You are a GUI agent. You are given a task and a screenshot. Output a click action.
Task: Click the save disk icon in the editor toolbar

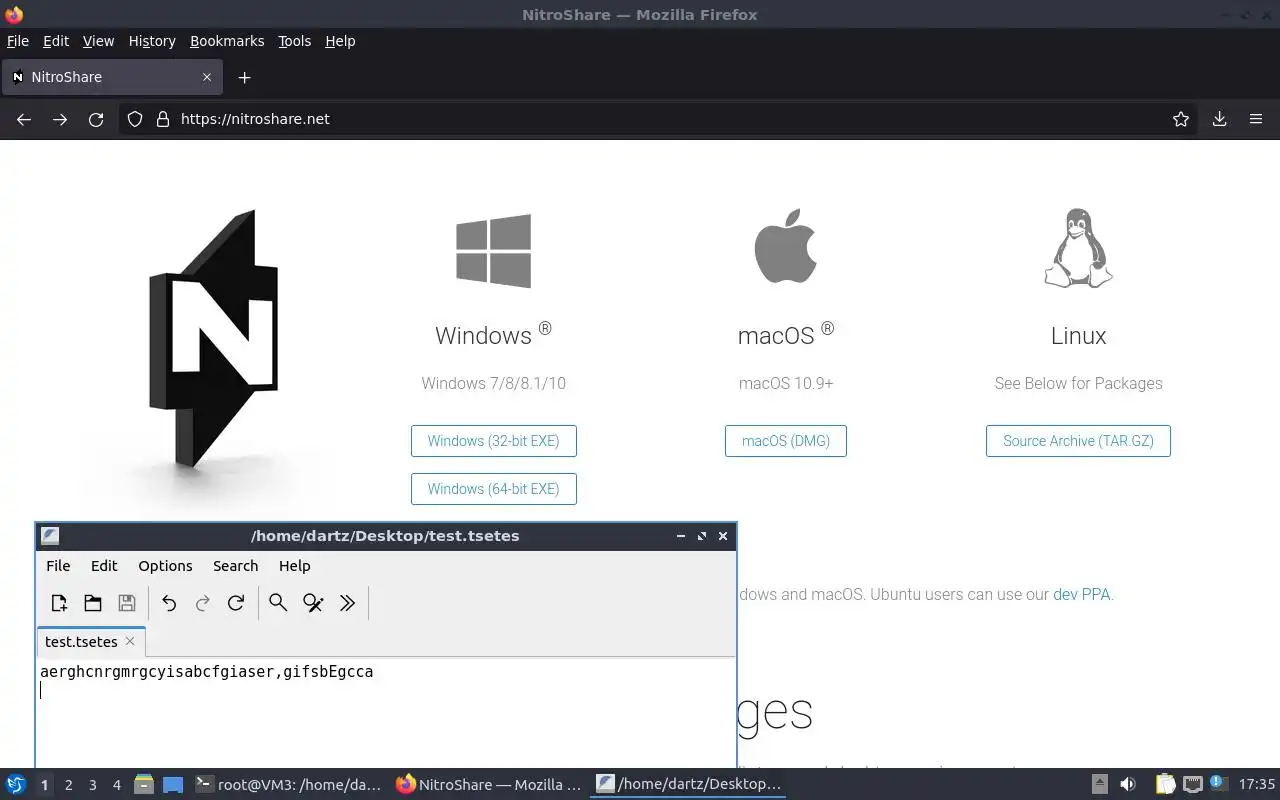[127, 603]
